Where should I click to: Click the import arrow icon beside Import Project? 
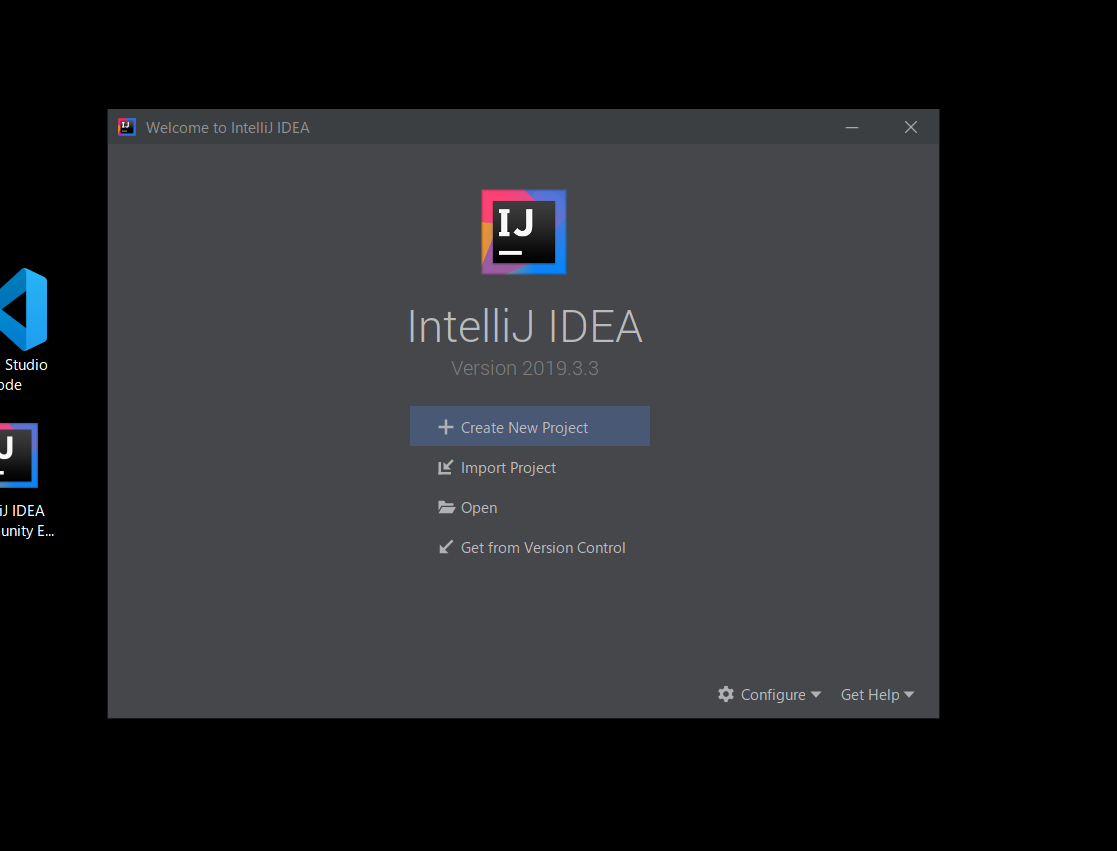(x=446, y=467)
